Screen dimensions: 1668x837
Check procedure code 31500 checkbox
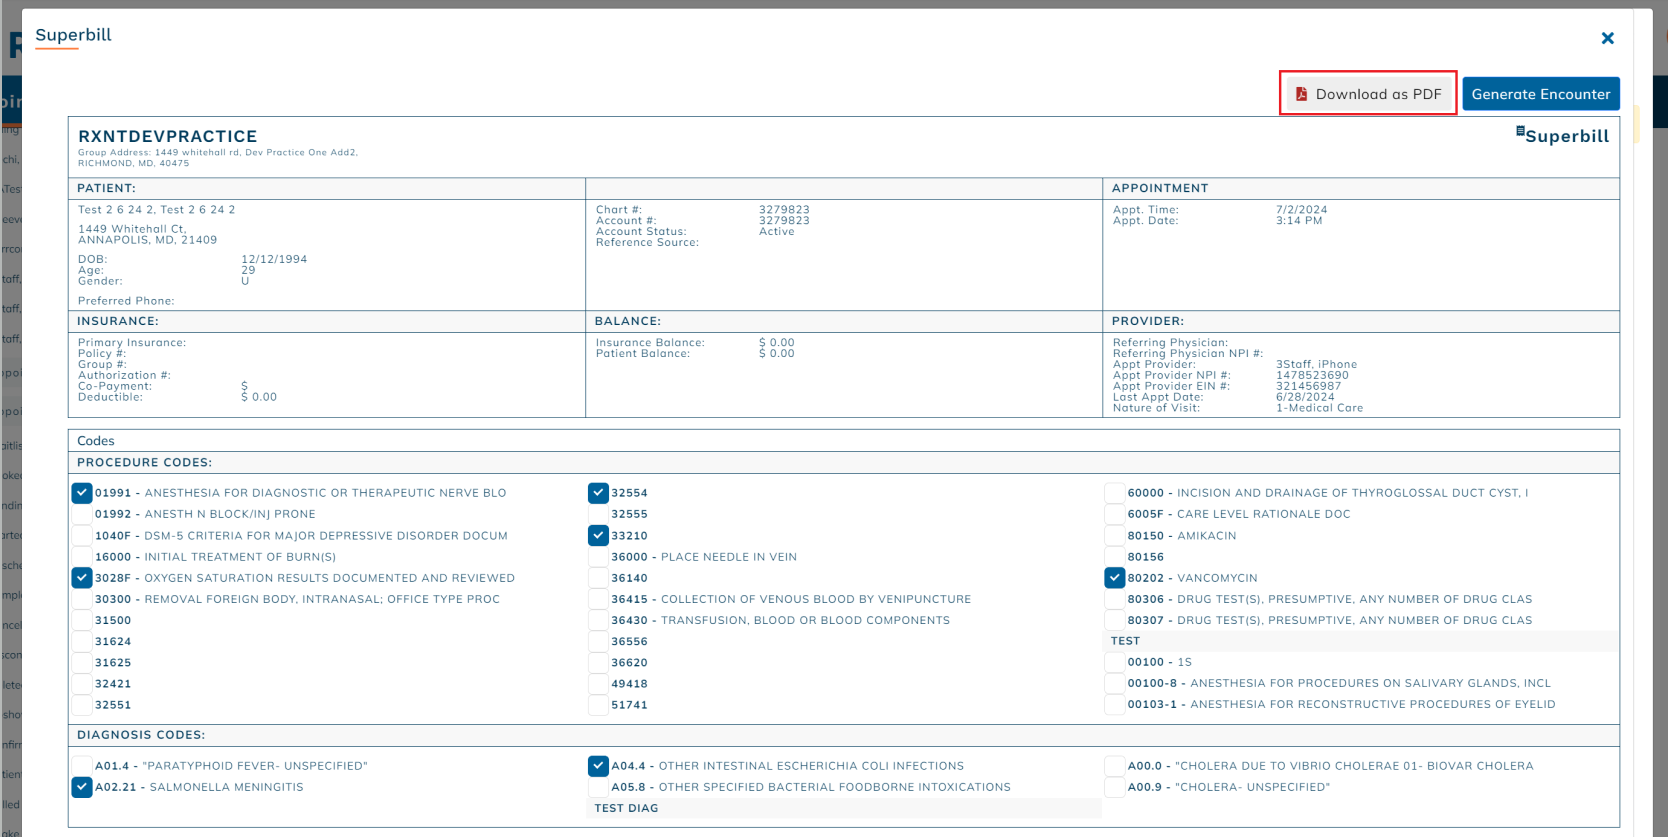pyautogui.click(x=82, y=620)
